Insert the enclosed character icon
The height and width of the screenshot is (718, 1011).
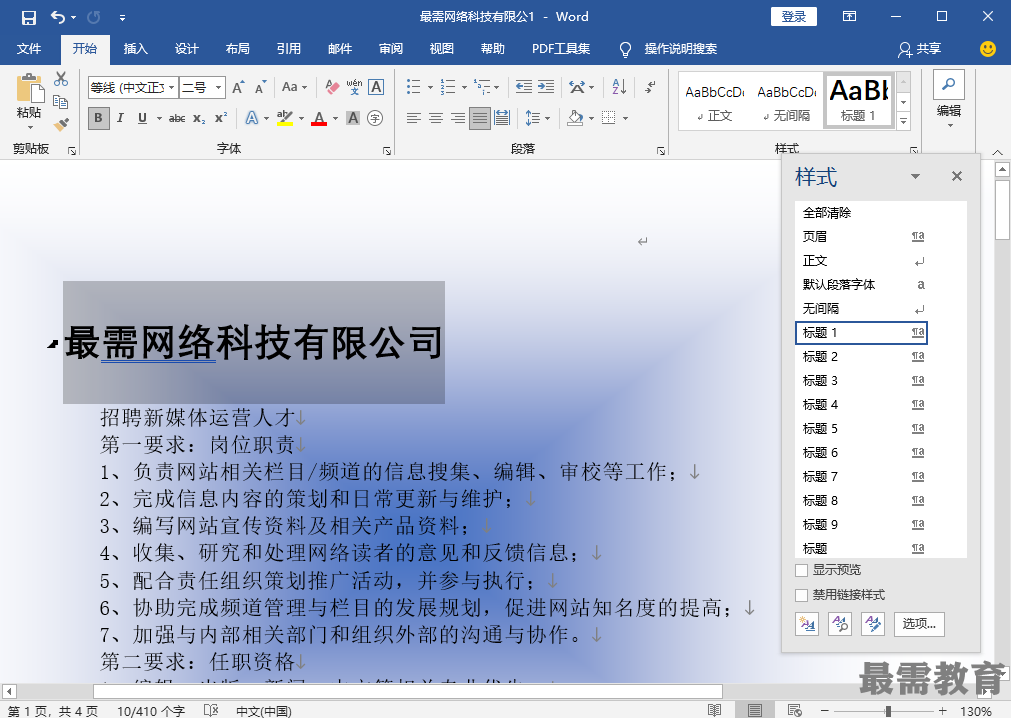[375, 118]
